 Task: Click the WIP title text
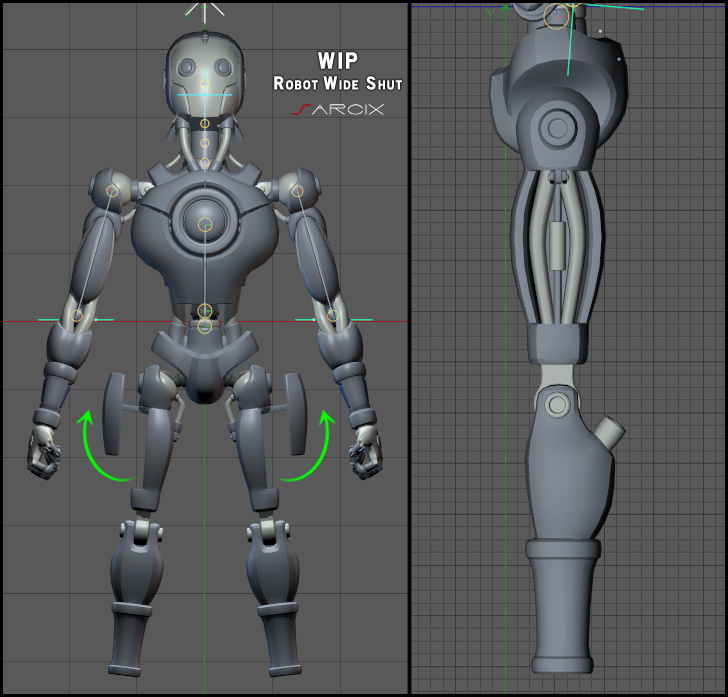click(338, 60)
